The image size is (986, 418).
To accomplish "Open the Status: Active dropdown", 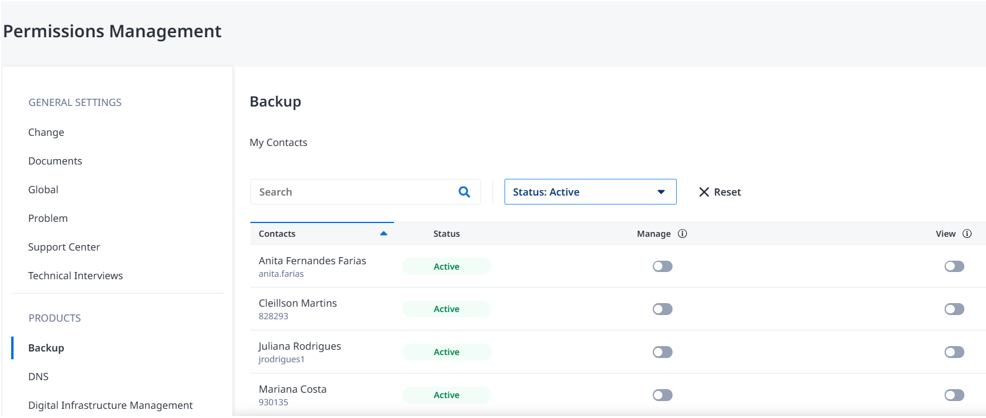I will coord(590,192).
